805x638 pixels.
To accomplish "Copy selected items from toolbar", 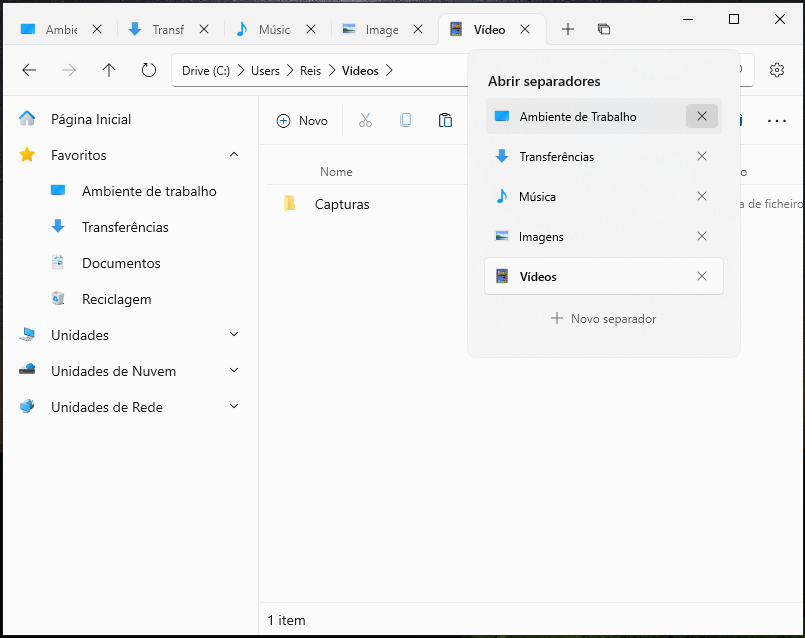I will click(x=405, y=121).
